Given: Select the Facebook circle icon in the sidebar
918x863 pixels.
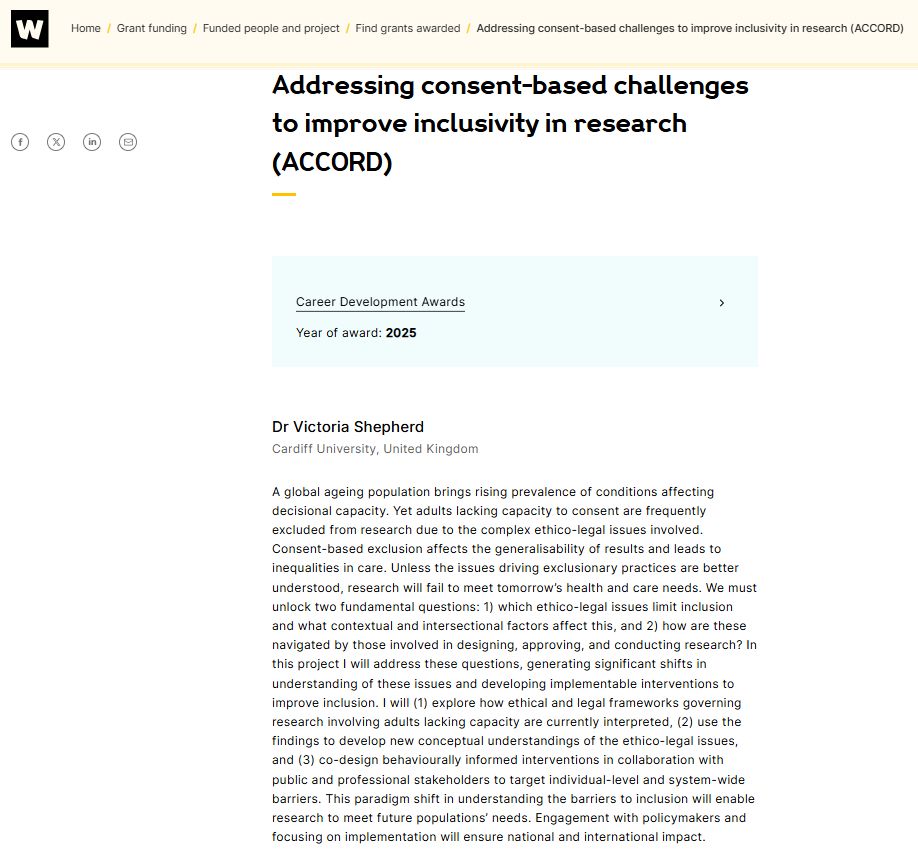Looking at the screenshot, I should click(20, 142).
